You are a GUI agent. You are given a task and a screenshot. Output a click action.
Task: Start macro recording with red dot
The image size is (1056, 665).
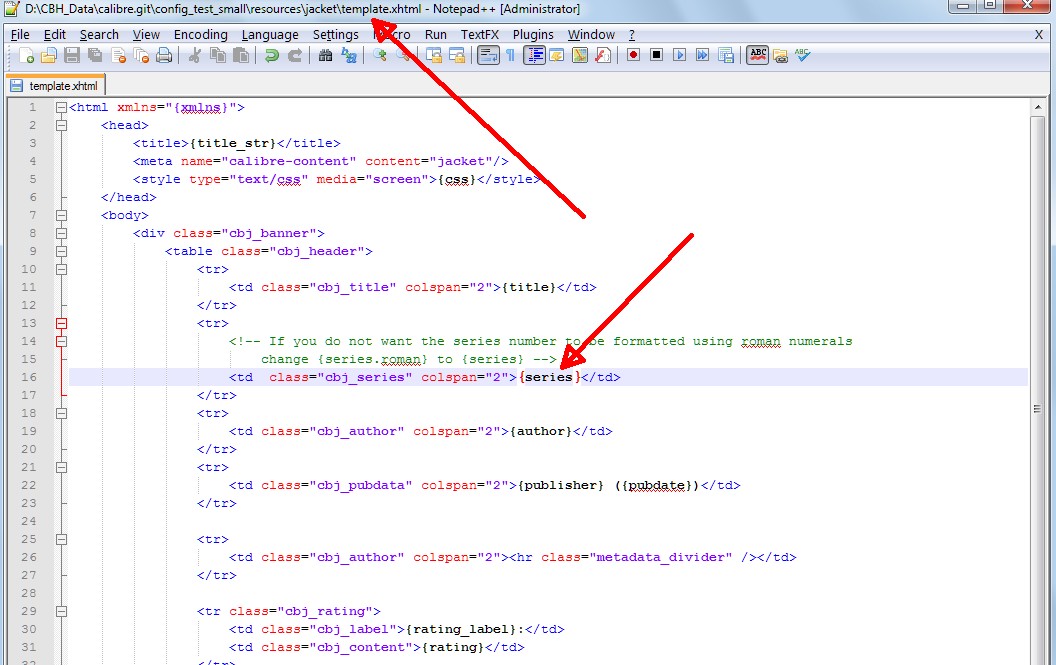633,55
